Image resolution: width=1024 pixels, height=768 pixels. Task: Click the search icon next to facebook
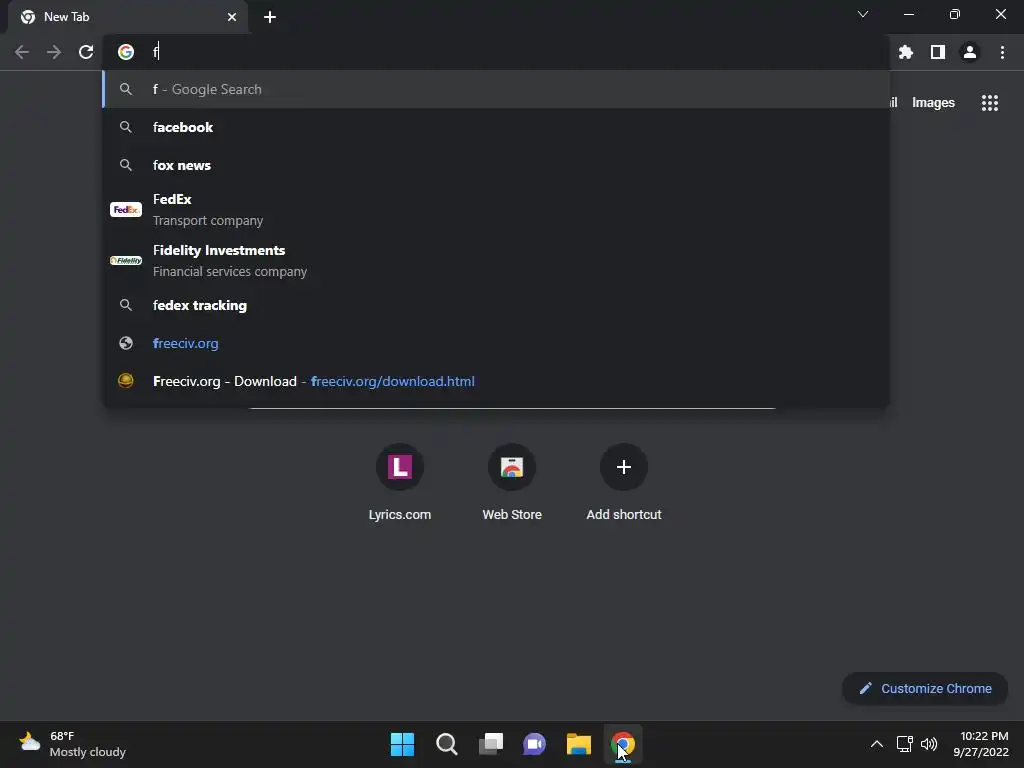(126, 127)
